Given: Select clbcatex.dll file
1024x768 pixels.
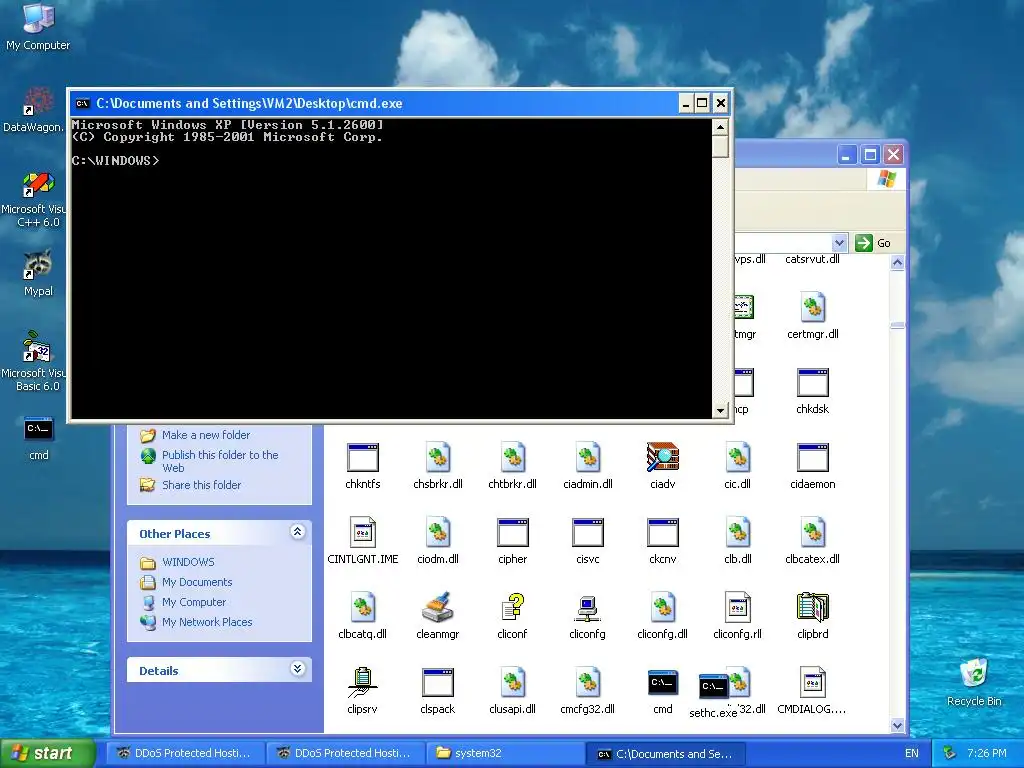Looking at the screenshot, I should (x=812, y=541).
